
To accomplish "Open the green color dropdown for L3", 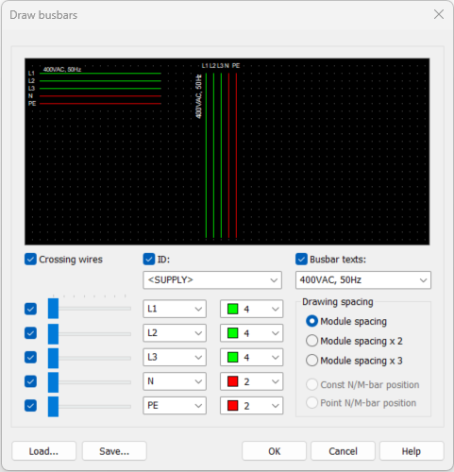I will coord(252,357).
